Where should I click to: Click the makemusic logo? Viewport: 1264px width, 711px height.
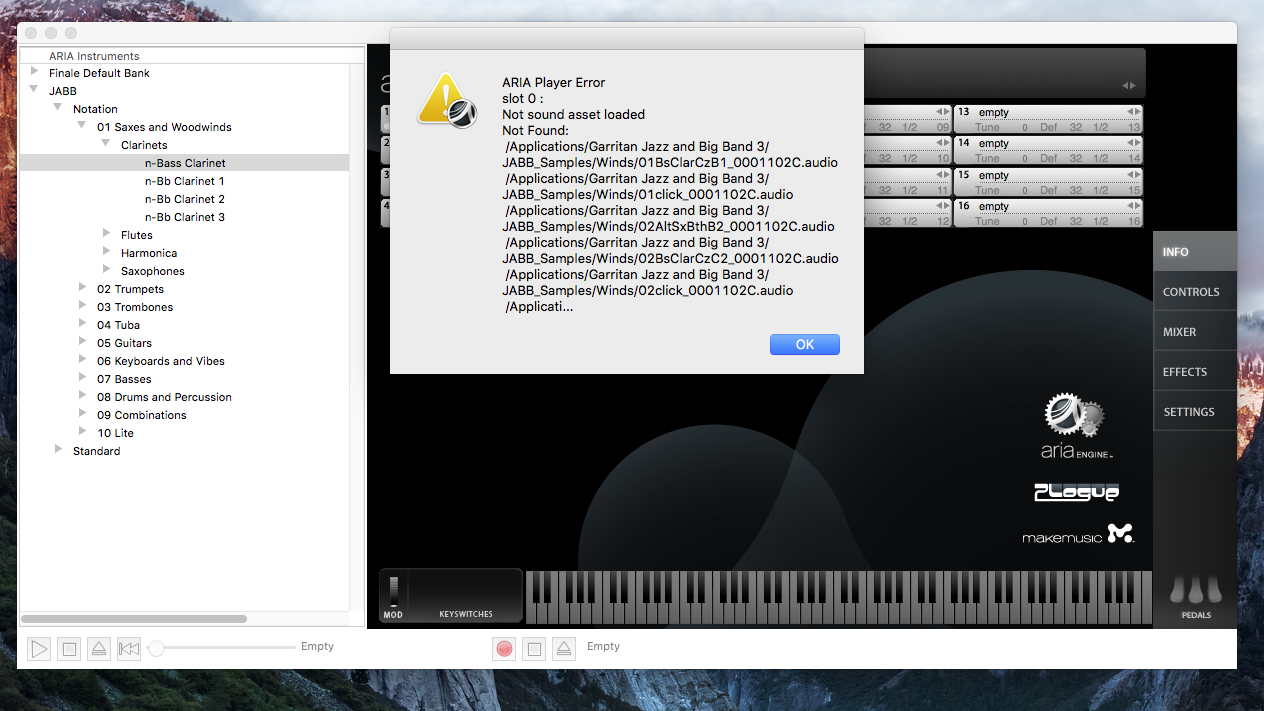coord(1078,535)
